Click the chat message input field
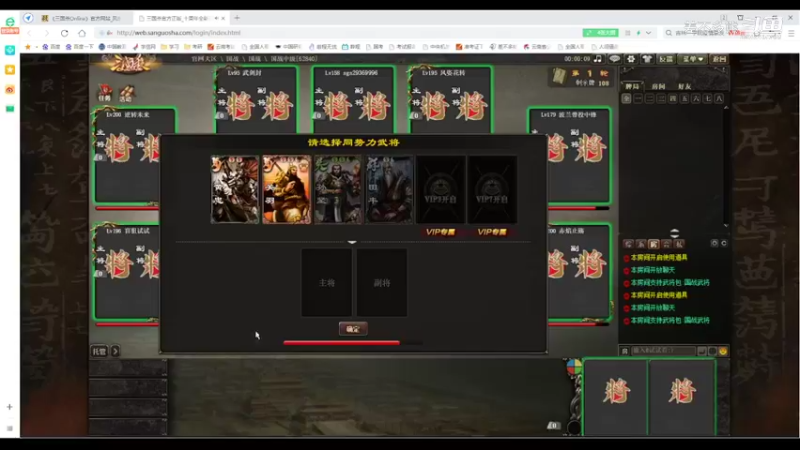Viewport: 800px width, 450px height. click(x=663, y=351)
